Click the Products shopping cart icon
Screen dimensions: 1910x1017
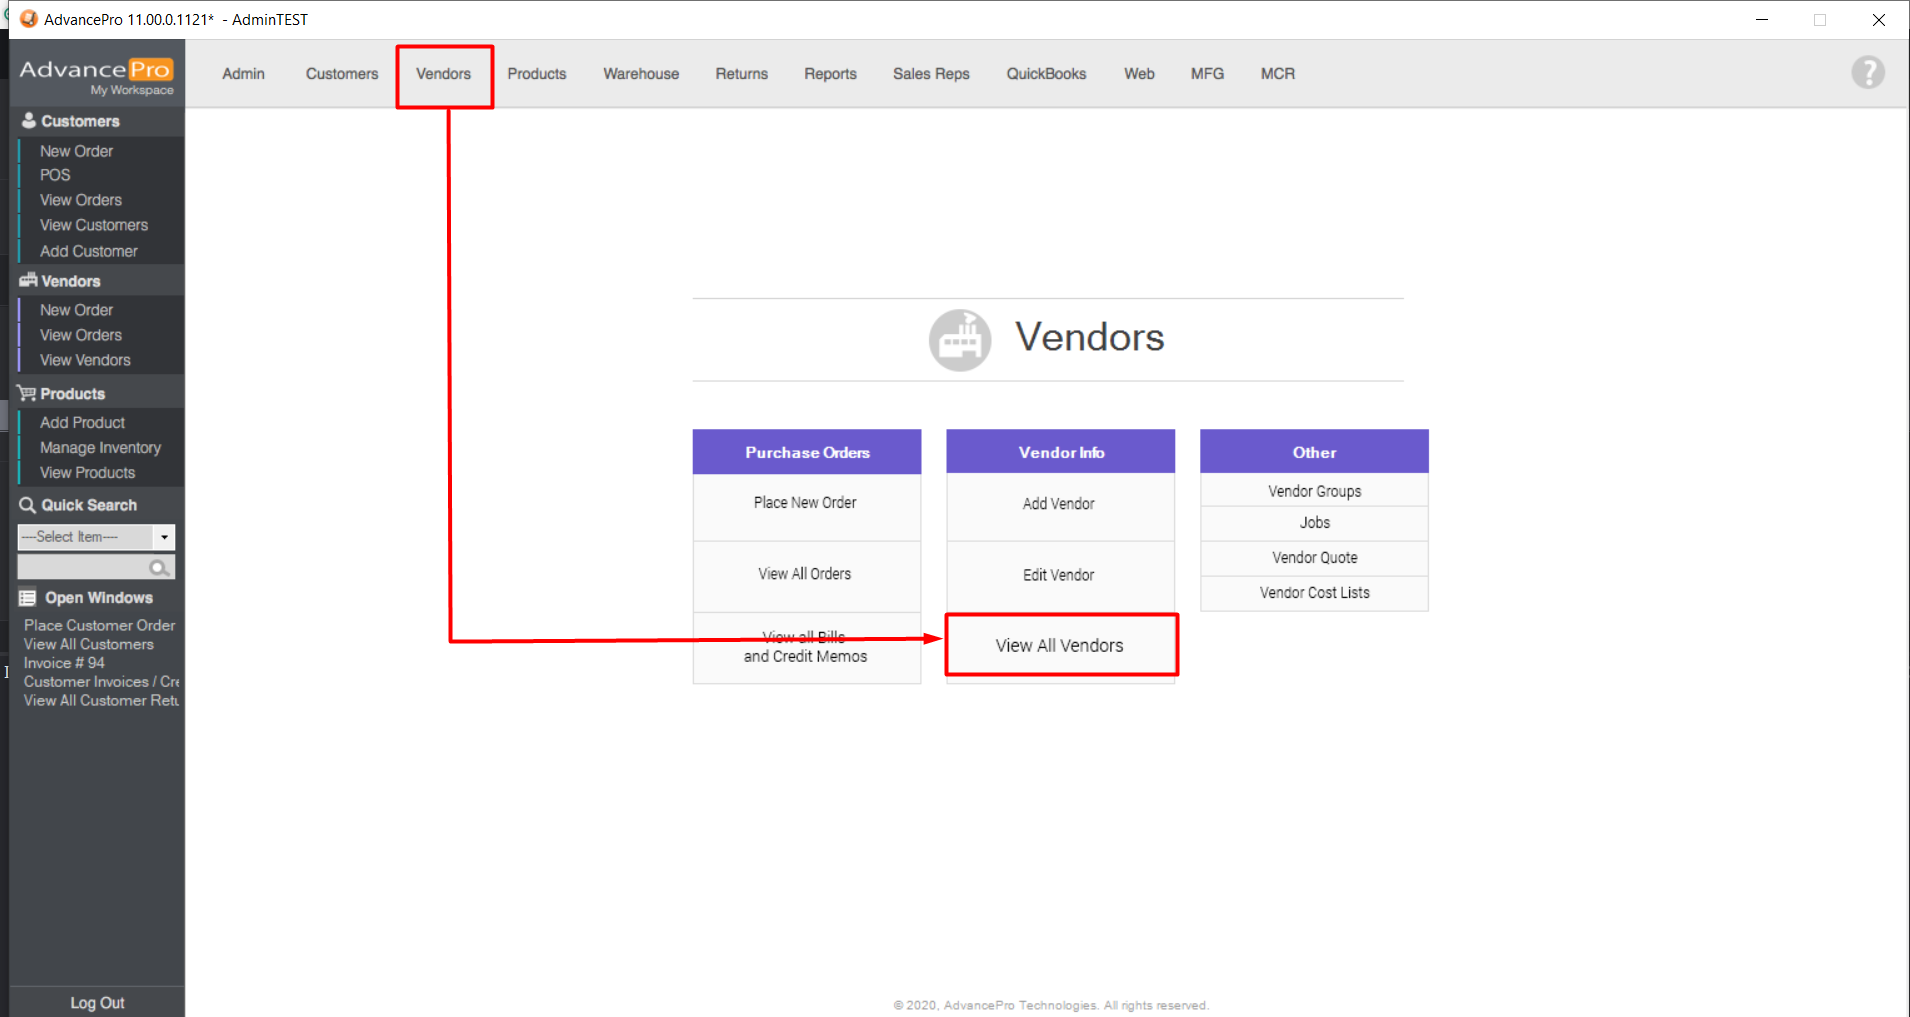(27, 393)
